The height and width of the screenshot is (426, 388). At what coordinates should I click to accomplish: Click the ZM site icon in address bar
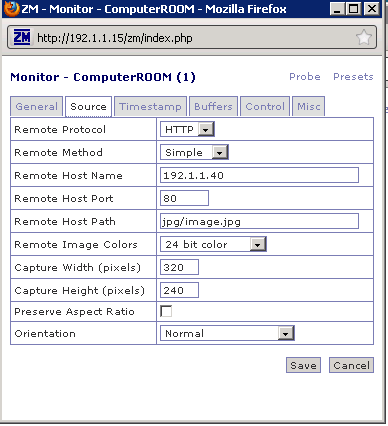pos(22,37)
